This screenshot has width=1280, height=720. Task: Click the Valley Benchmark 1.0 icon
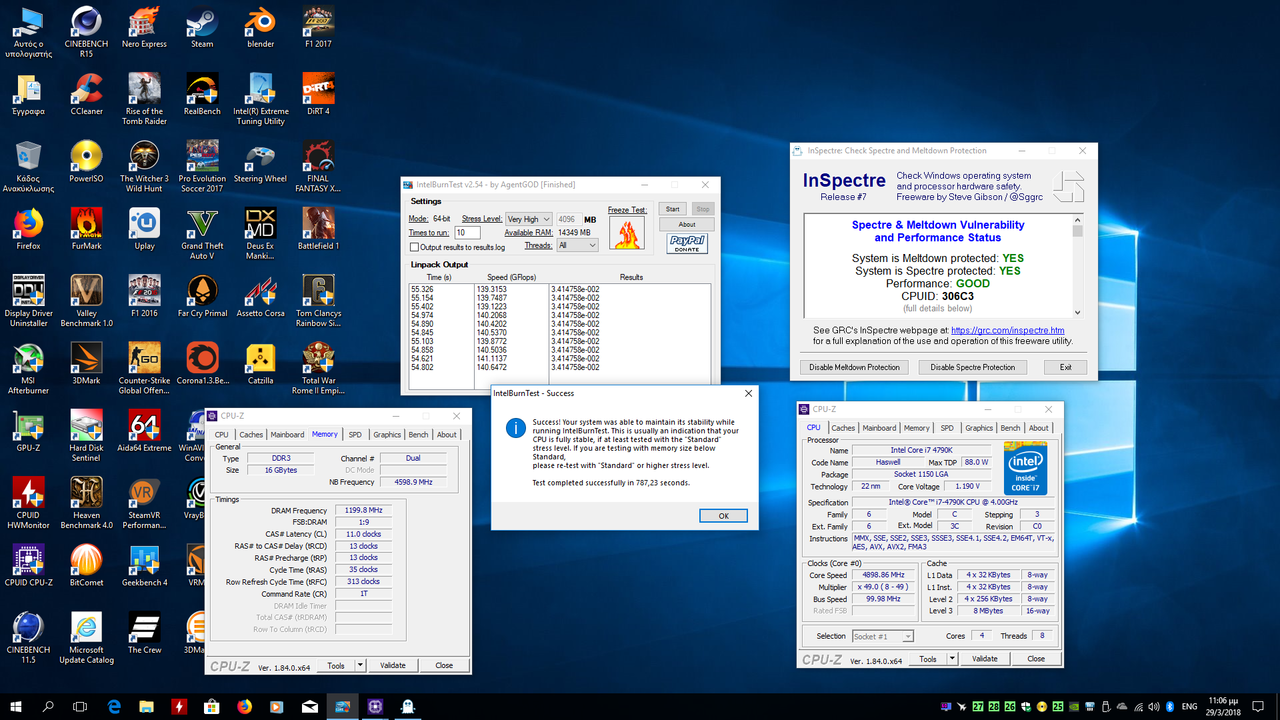coord(86,300)
